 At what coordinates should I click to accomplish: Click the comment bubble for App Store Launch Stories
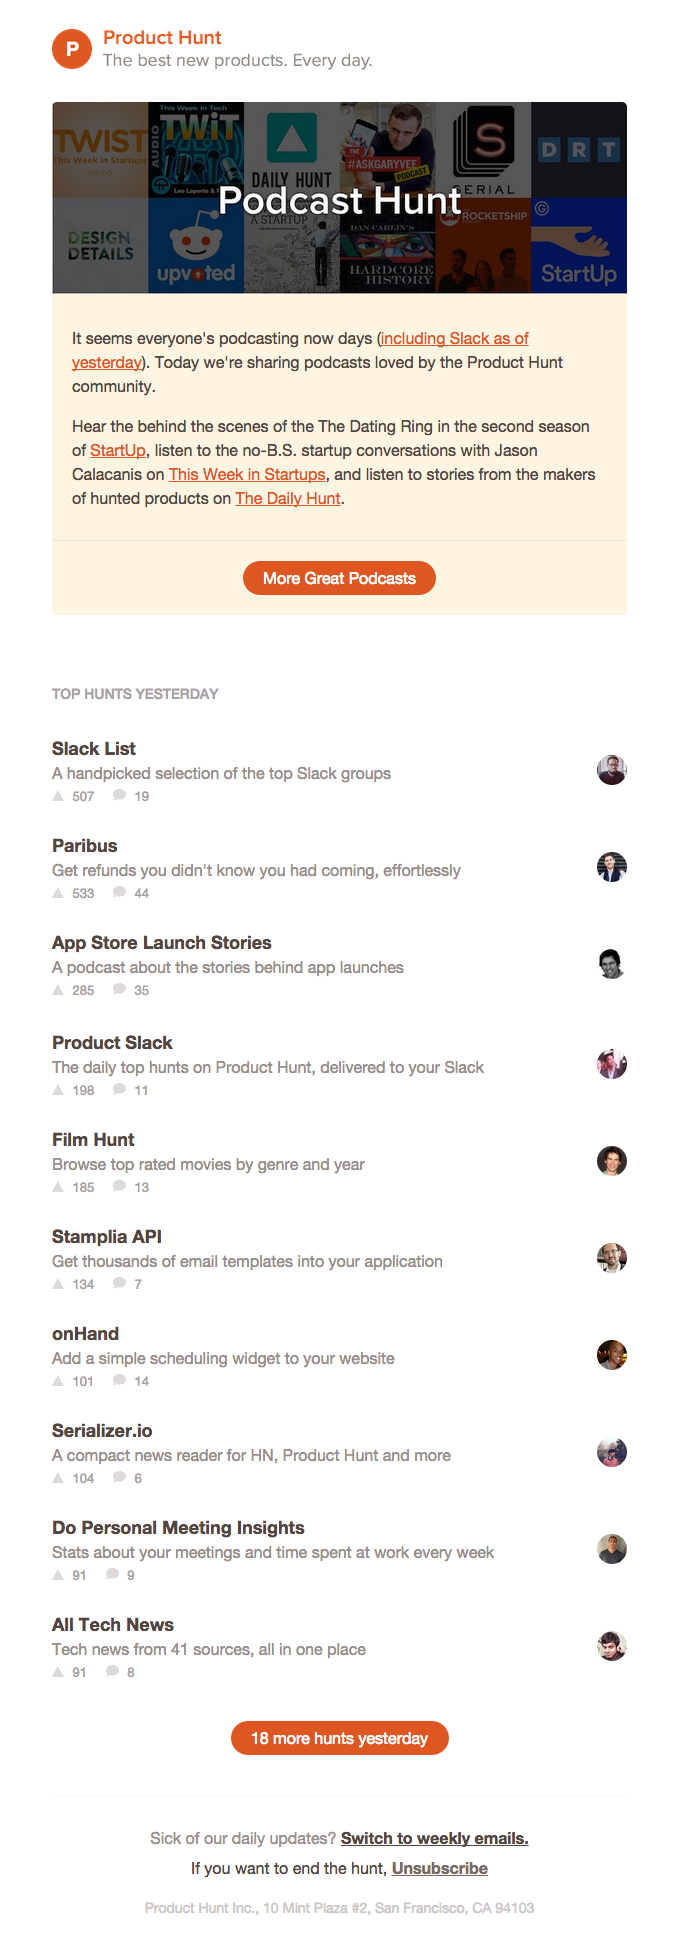tap(120, 990)
